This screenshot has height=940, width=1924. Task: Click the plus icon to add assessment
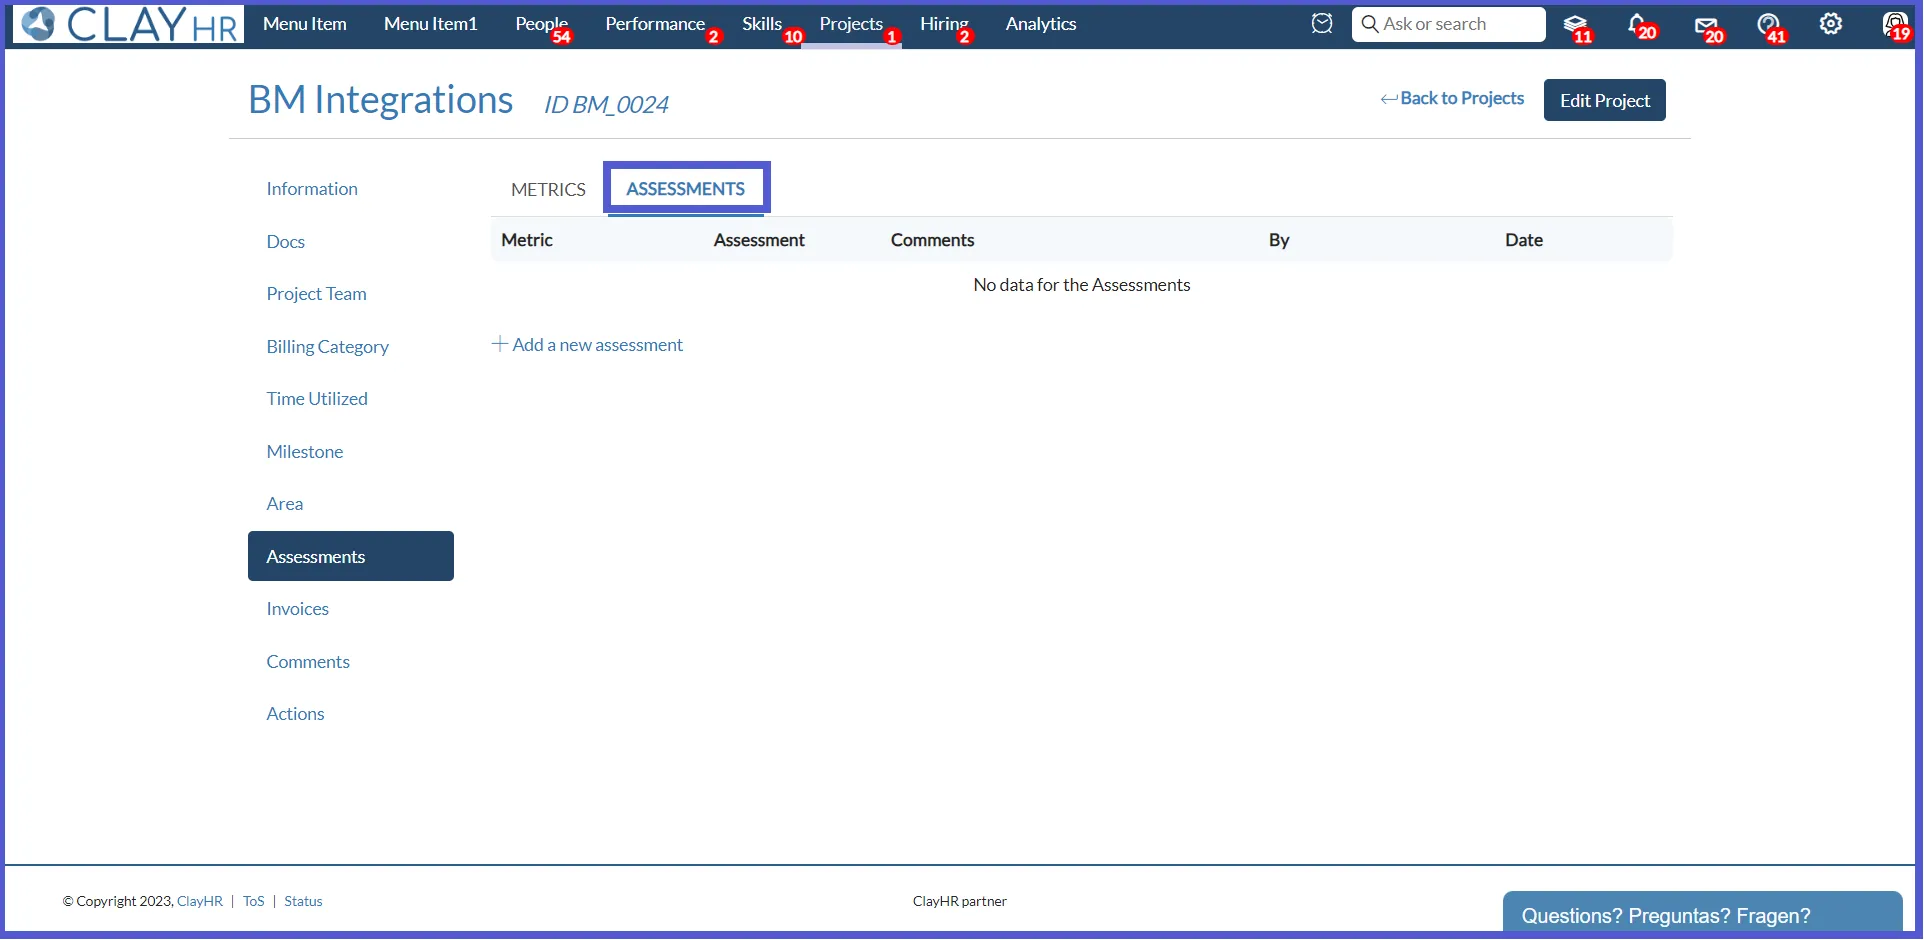pyautogui.click(x=500, y=344)
